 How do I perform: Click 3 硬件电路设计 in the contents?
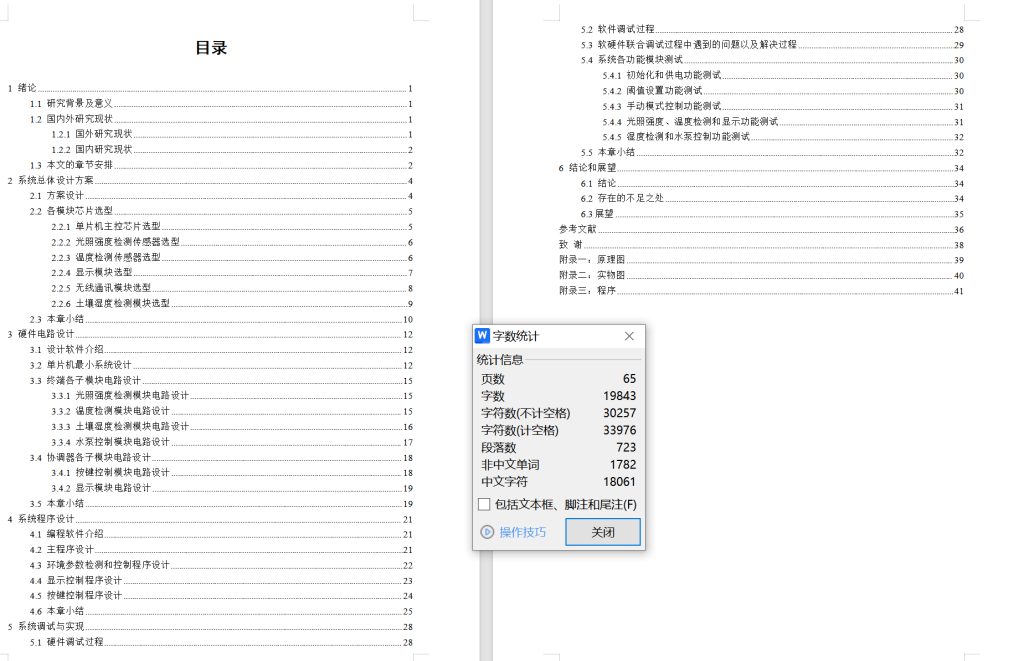[x=43, y=334]
